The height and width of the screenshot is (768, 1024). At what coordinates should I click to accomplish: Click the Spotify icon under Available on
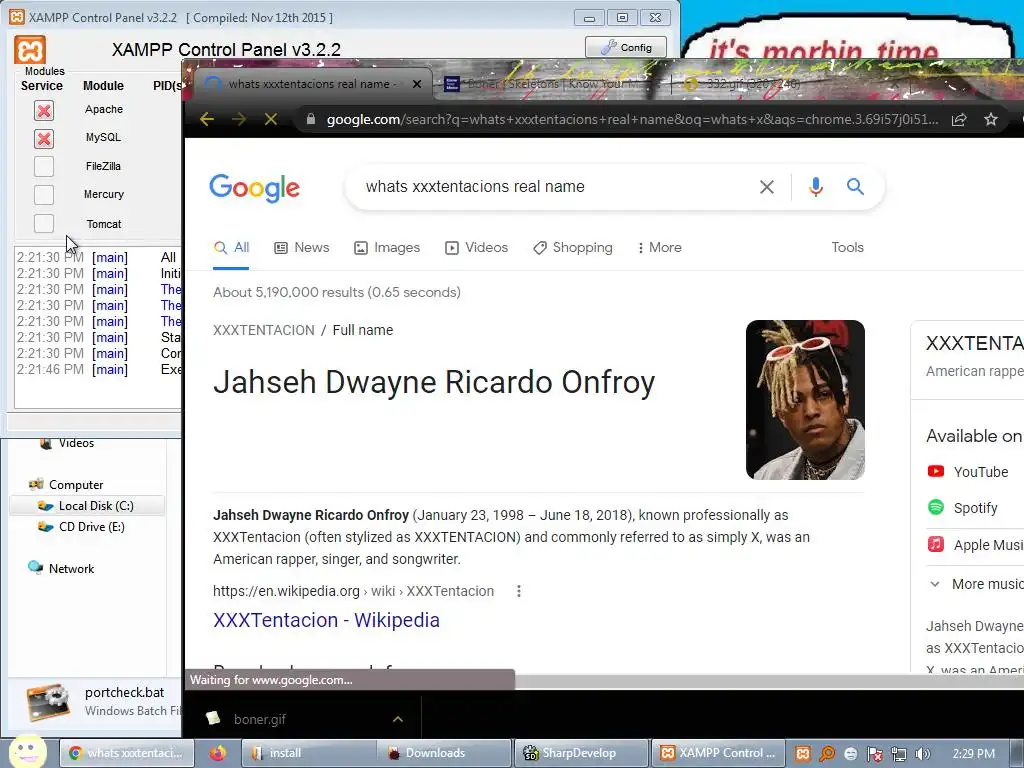tap(936, 507)
